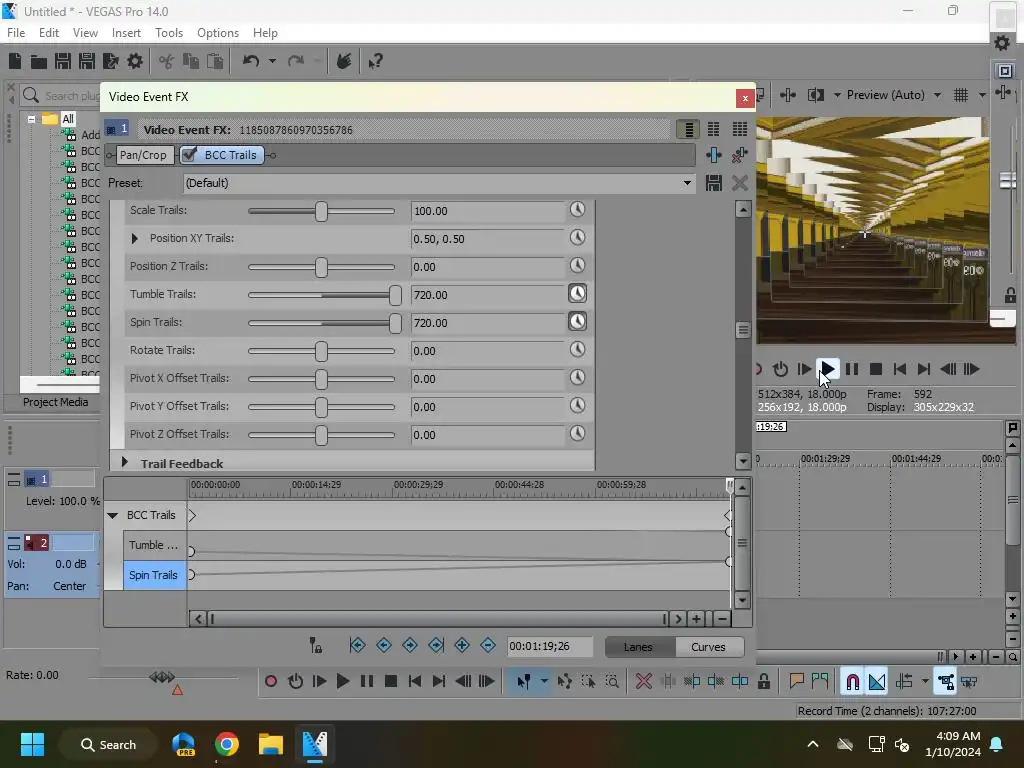The image size is (1024, 768).
Task: Open the Preview (Auto) quality dropdown
Action: (937, 95)
